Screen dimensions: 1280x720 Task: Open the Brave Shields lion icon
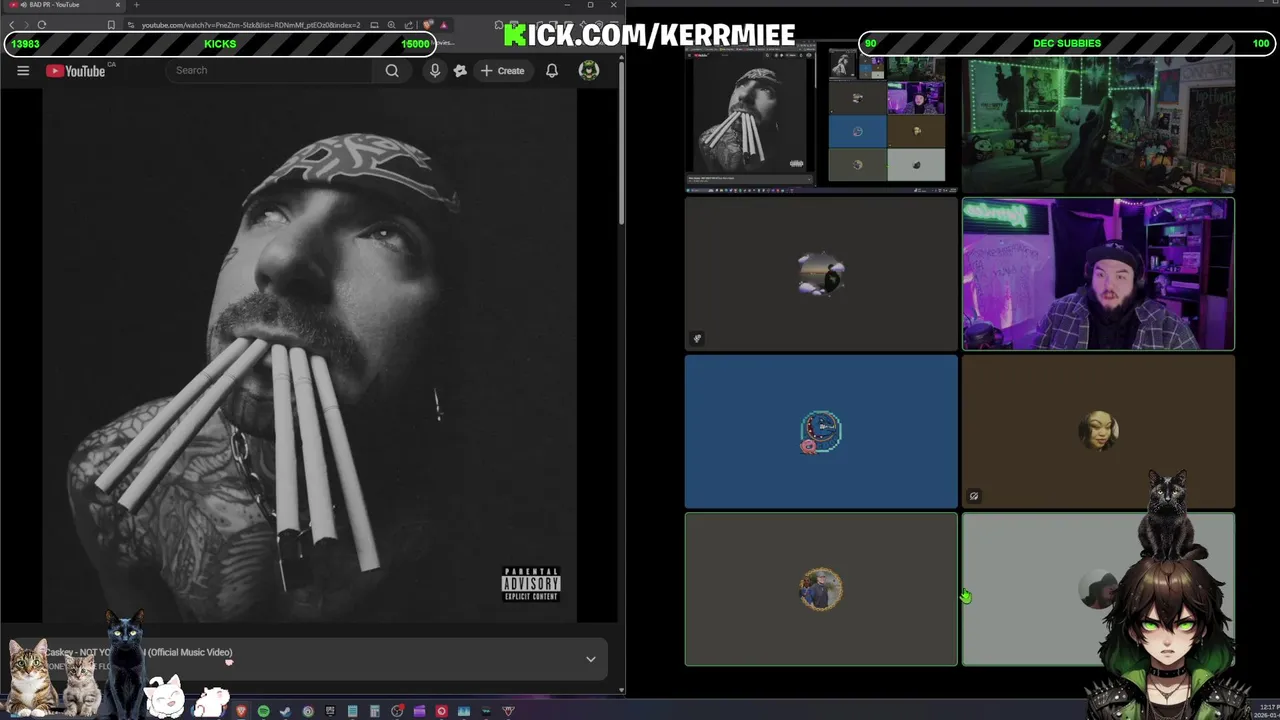click(x=428, y=24)
